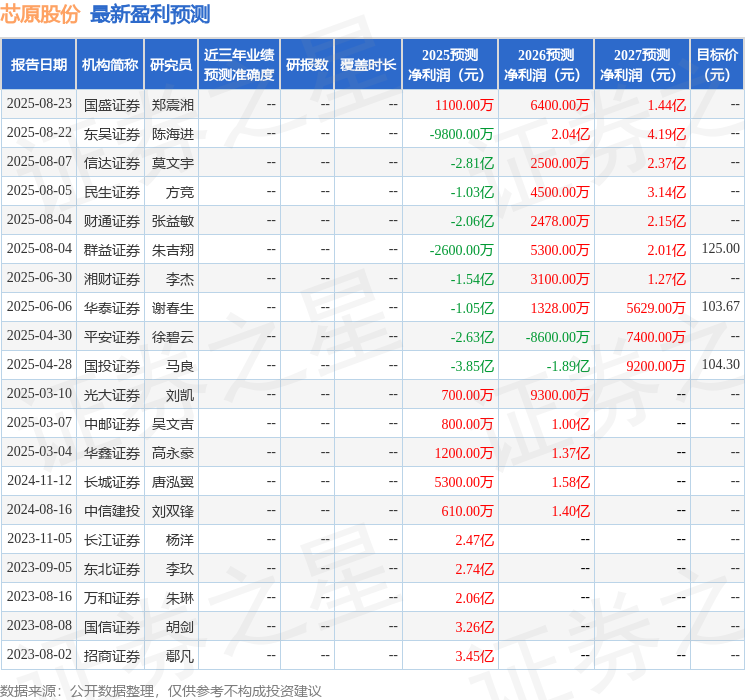The height and width of the screenshot is (700, 745).
Task: Click the 610.00万 value
Action: (x=467, y=511)
